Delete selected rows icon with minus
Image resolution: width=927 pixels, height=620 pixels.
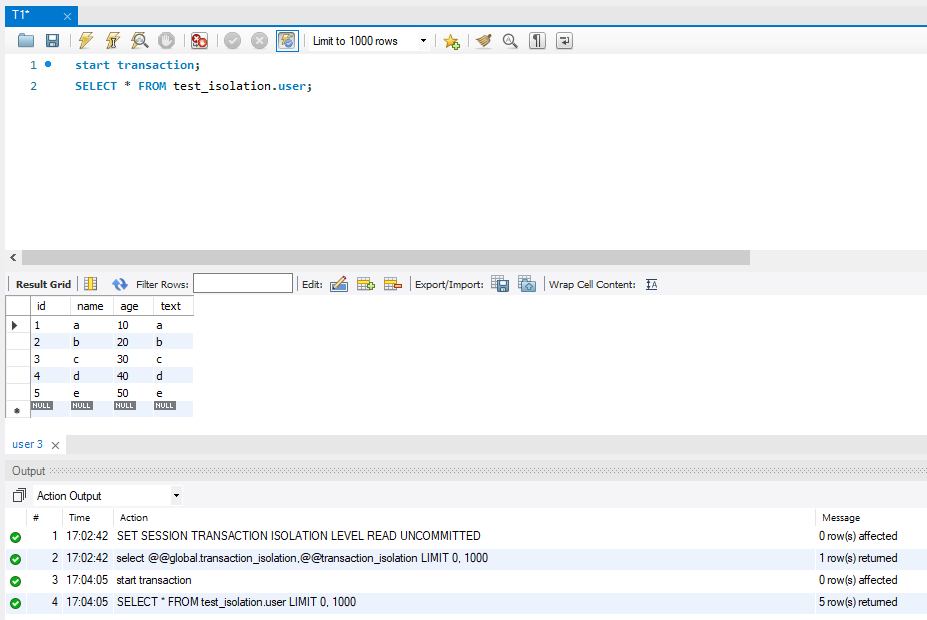pos(393,284)
